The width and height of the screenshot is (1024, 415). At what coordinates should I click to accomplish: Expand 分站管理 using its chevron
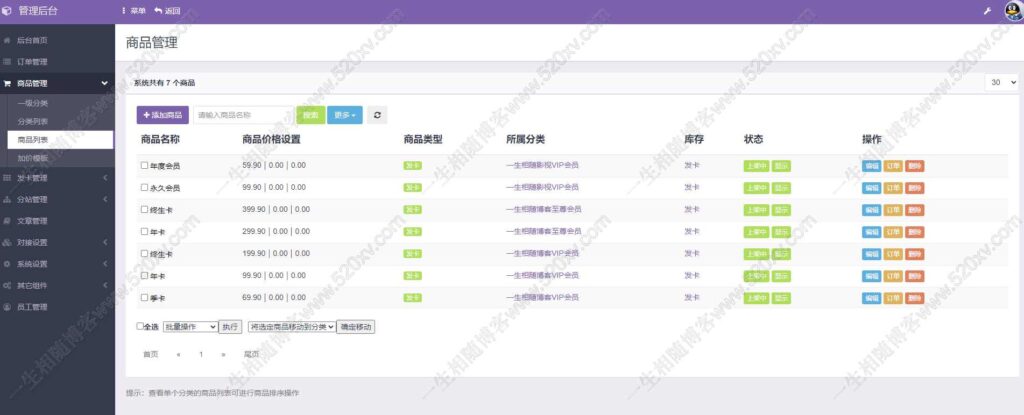(x=105, y=199)
